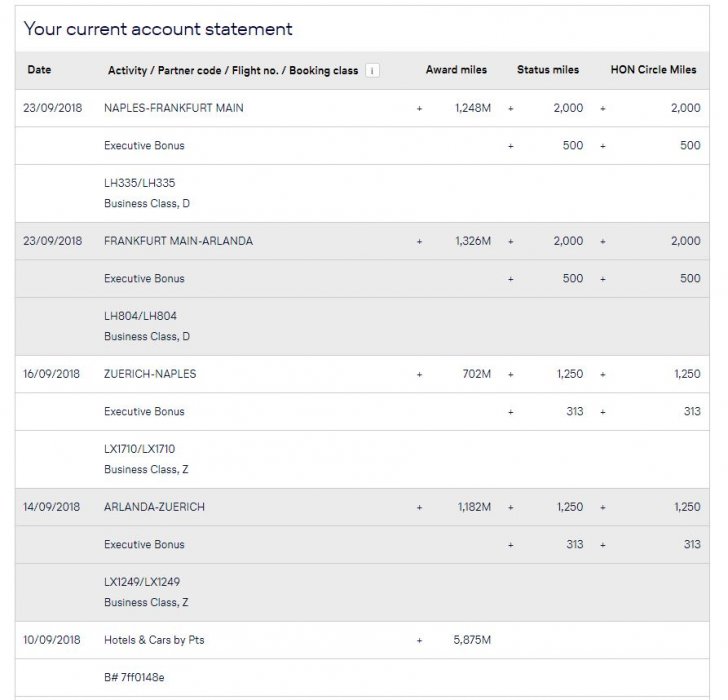Click the 16/09/2018 date cell
This screenshot has width=728, height=700.
[x=52, y=374]
